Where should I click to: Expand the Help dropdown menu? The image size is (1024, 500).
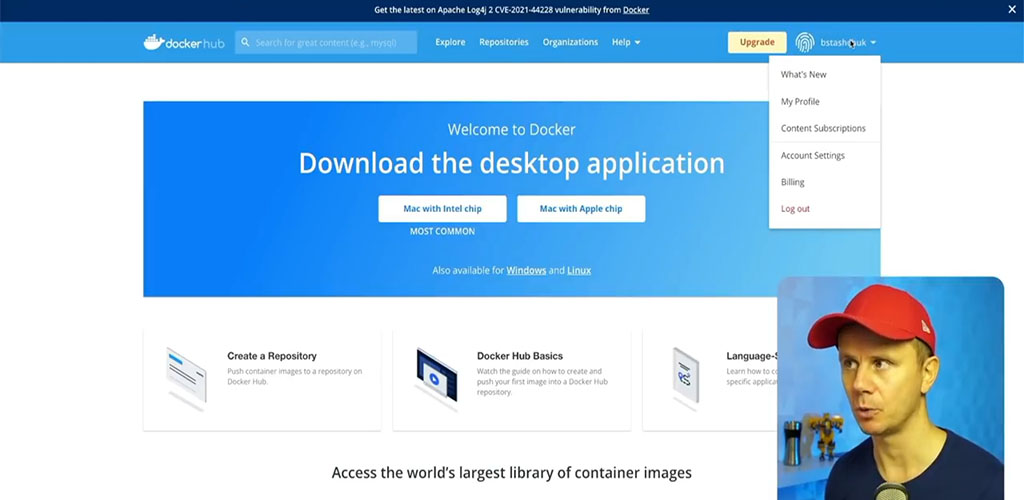click(x=626, y=42)
